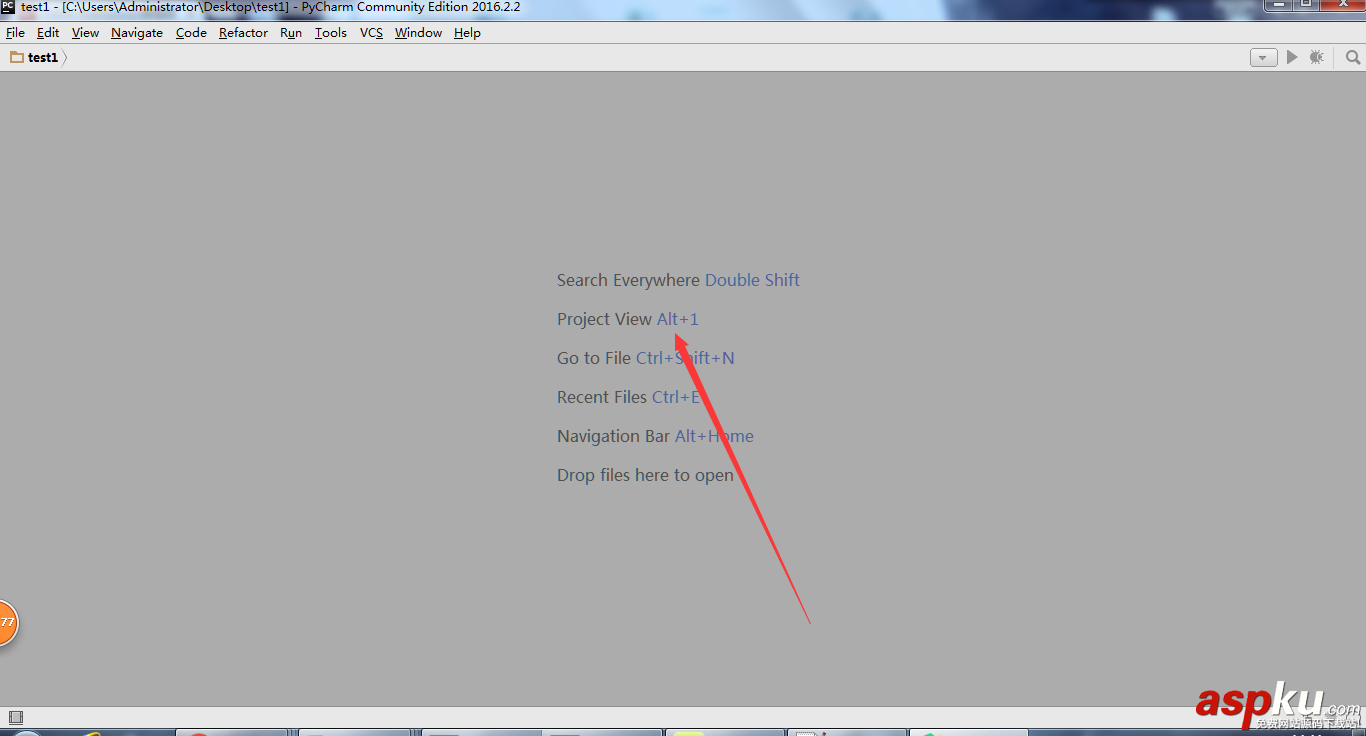
Task: Open the Code menu
Action: 191,33
